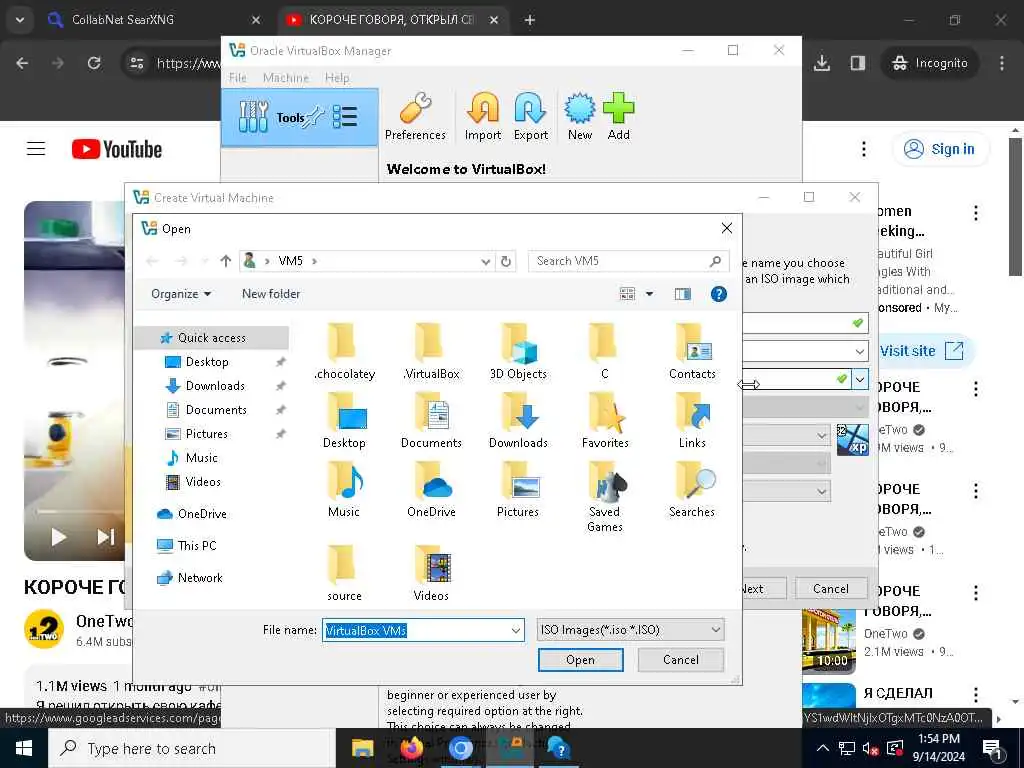Open the source folder
This screenshot has height=768, width=1024.
click(344, 573)
